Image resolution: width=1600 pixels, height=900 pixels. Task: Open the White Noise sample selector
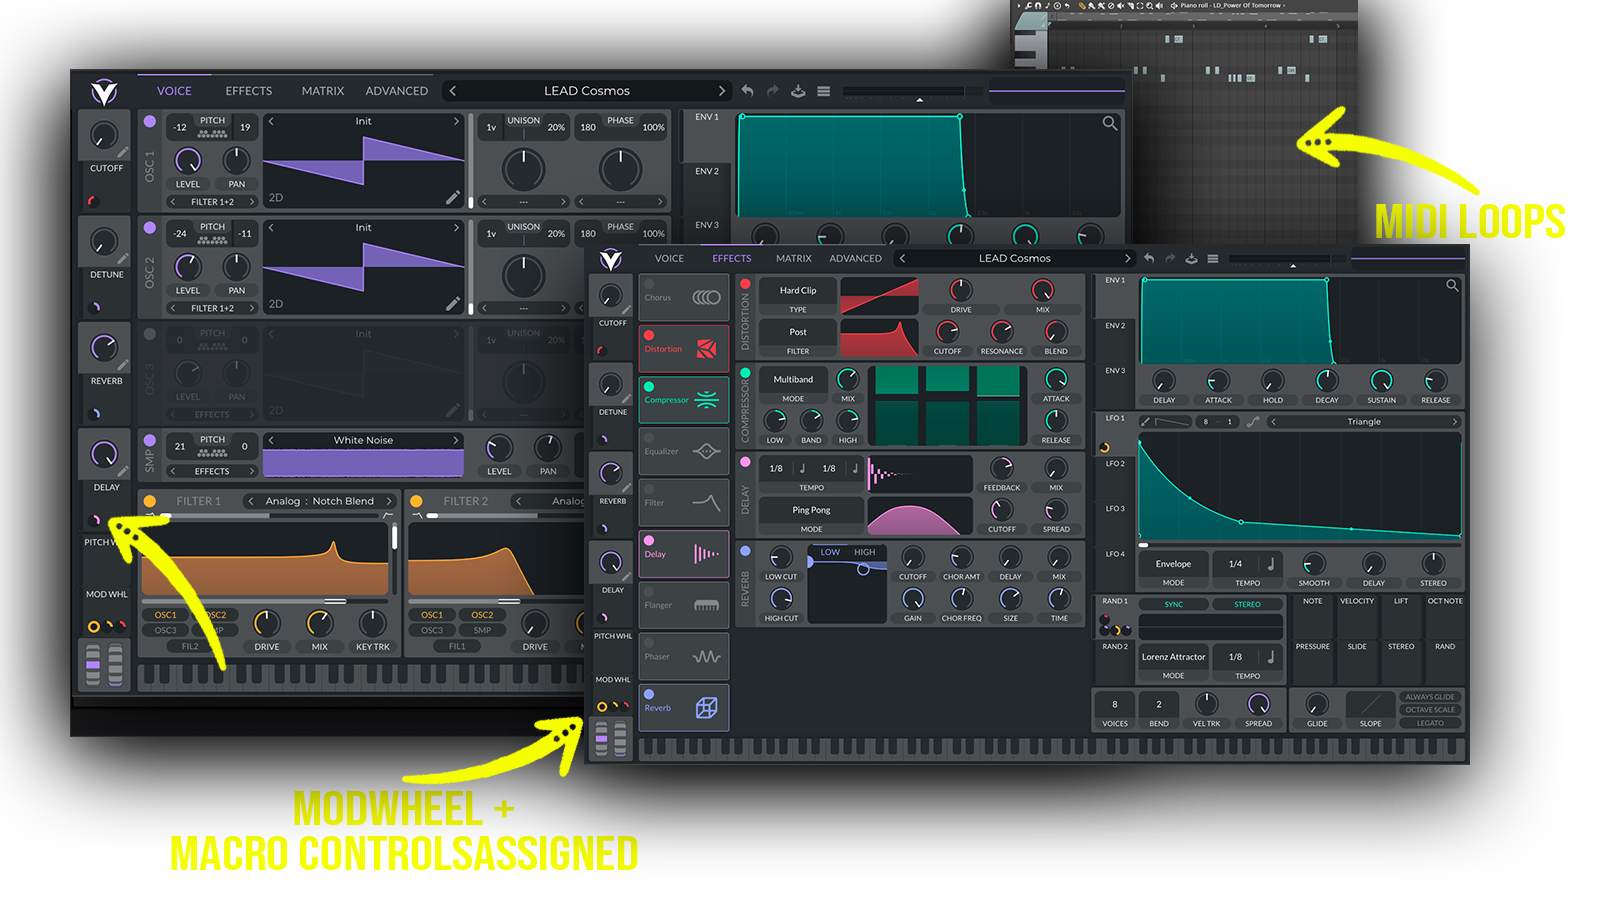pyautogui.click(x=363, y=440)
